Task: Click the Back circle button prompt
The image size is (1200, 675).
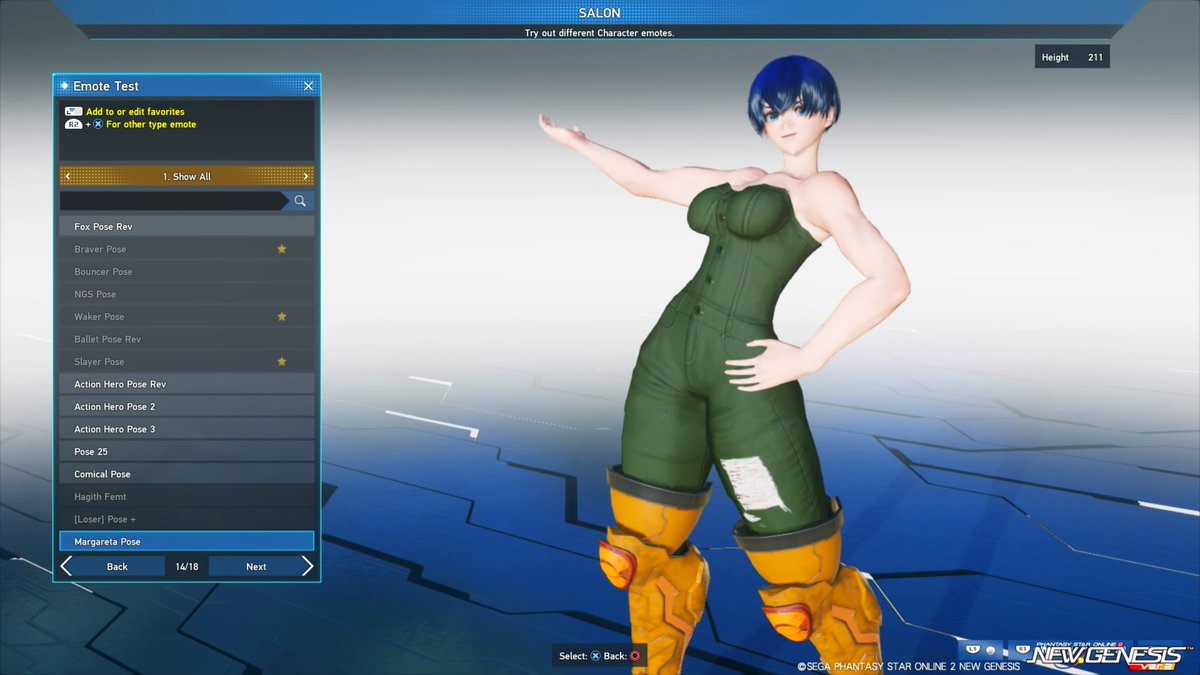Action: (635, 656)
